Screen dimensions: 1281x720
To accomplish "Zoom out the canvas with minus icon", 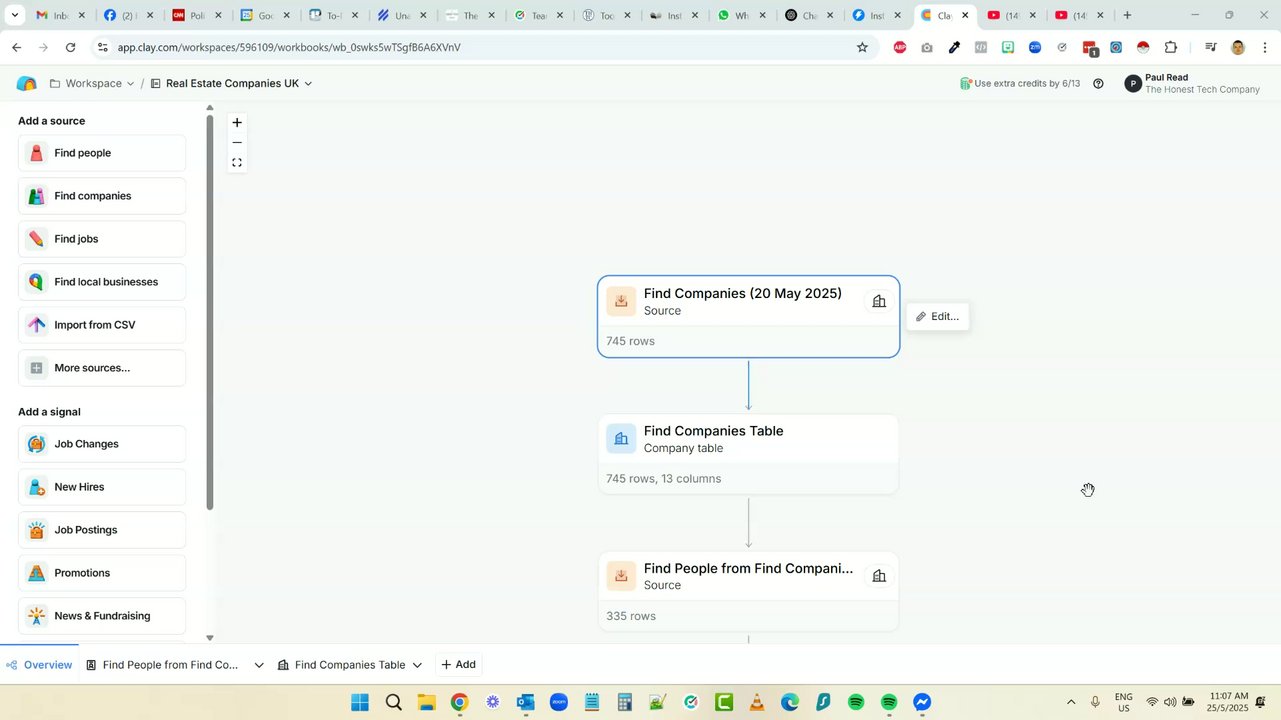I will [x=237, y=142].
